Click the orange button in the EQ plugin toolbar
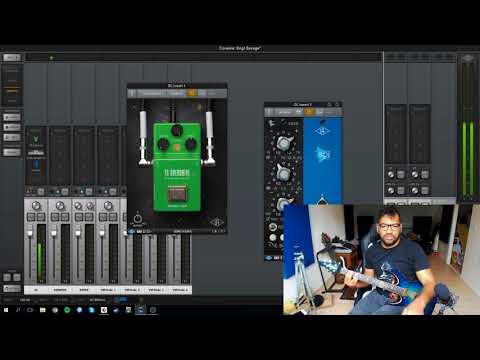Image resolution: width=480 pixels, height=360 pixels. (309, 112)
